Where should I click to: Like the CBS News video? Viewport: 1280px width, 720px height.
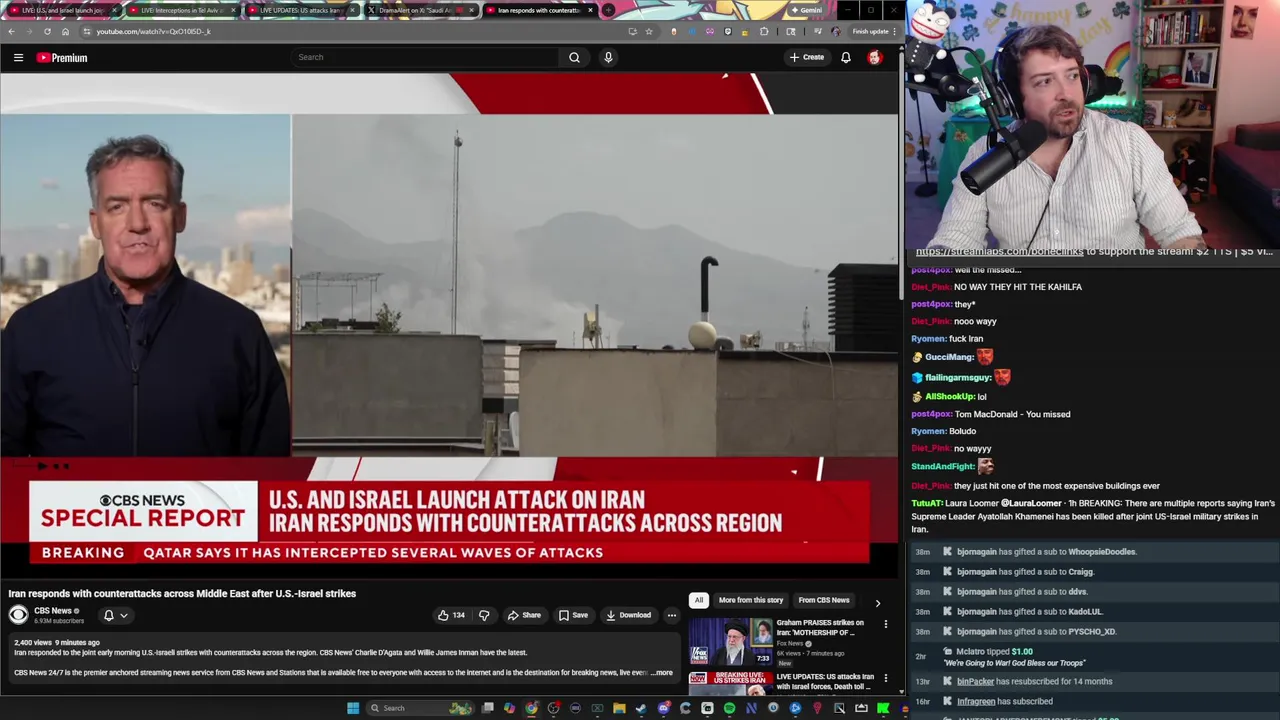(451, 615)
